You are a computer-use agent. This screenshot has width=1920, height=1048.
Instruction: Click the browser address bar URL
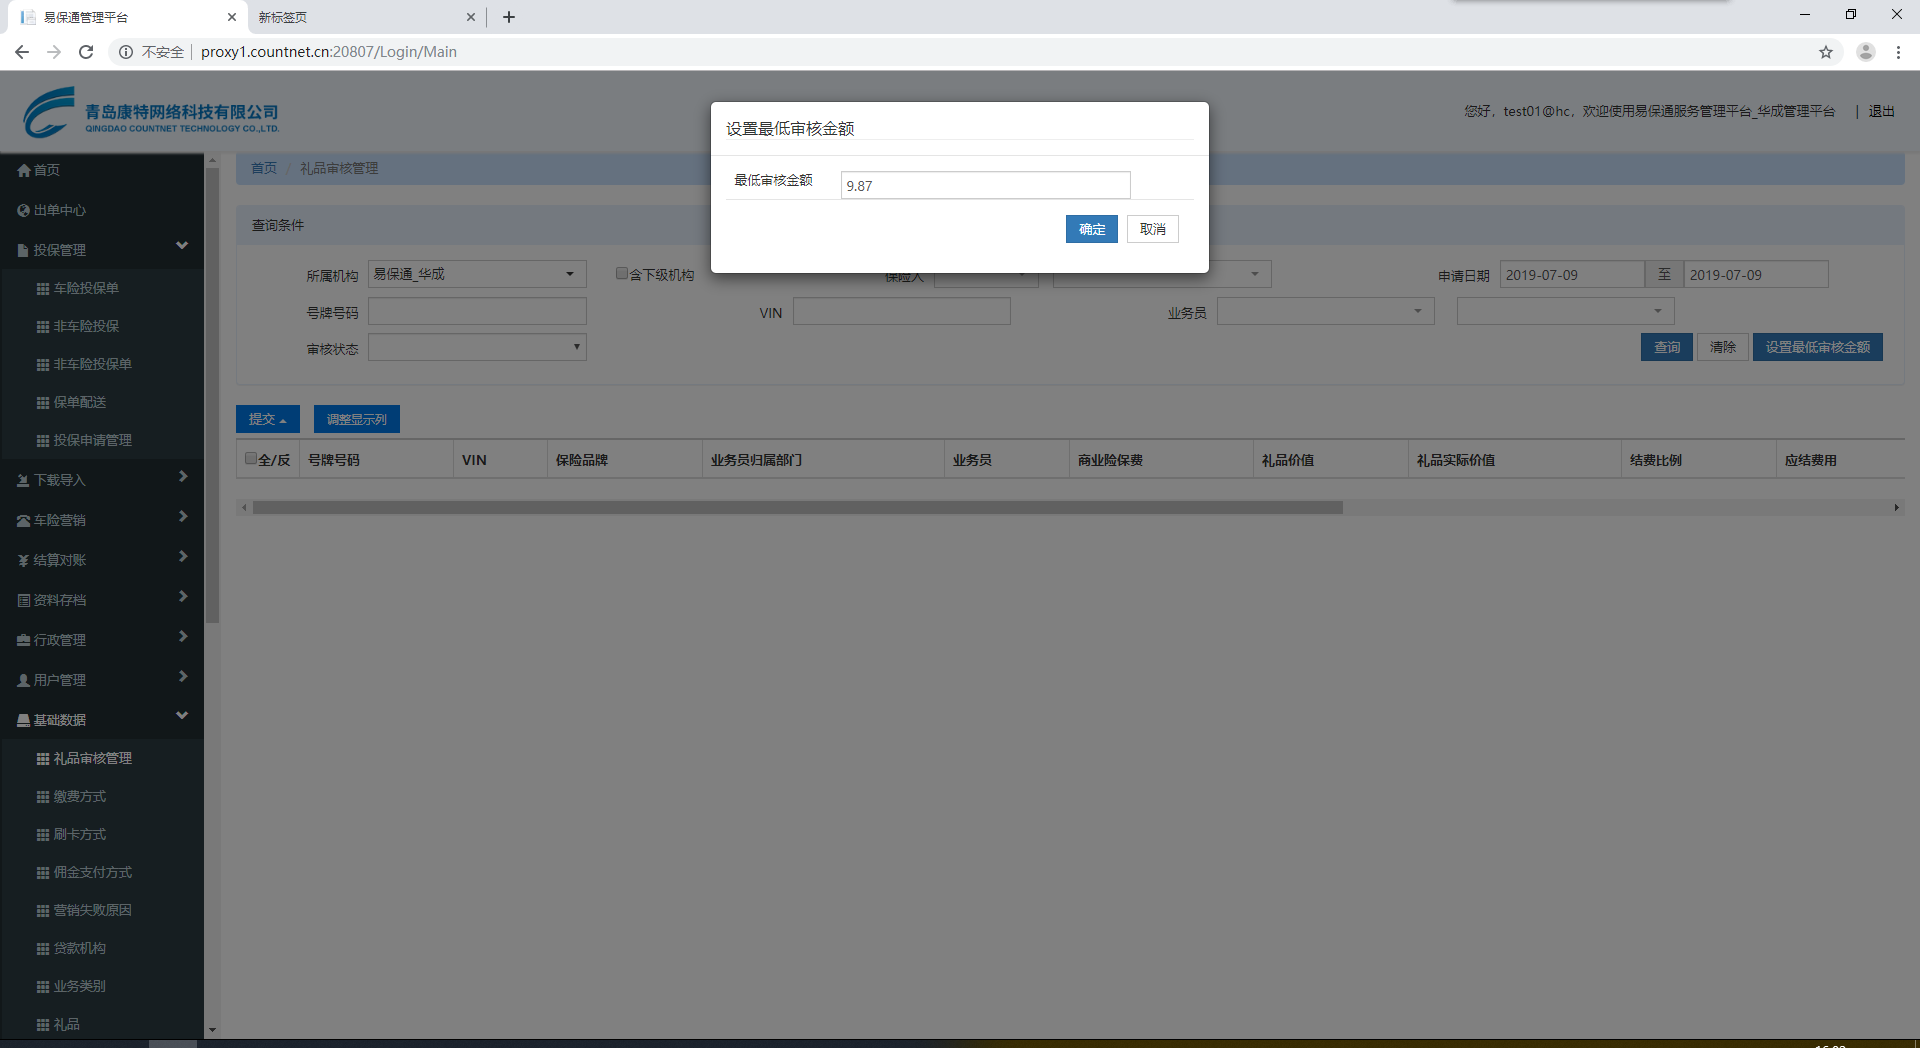[x=329, y=52]
